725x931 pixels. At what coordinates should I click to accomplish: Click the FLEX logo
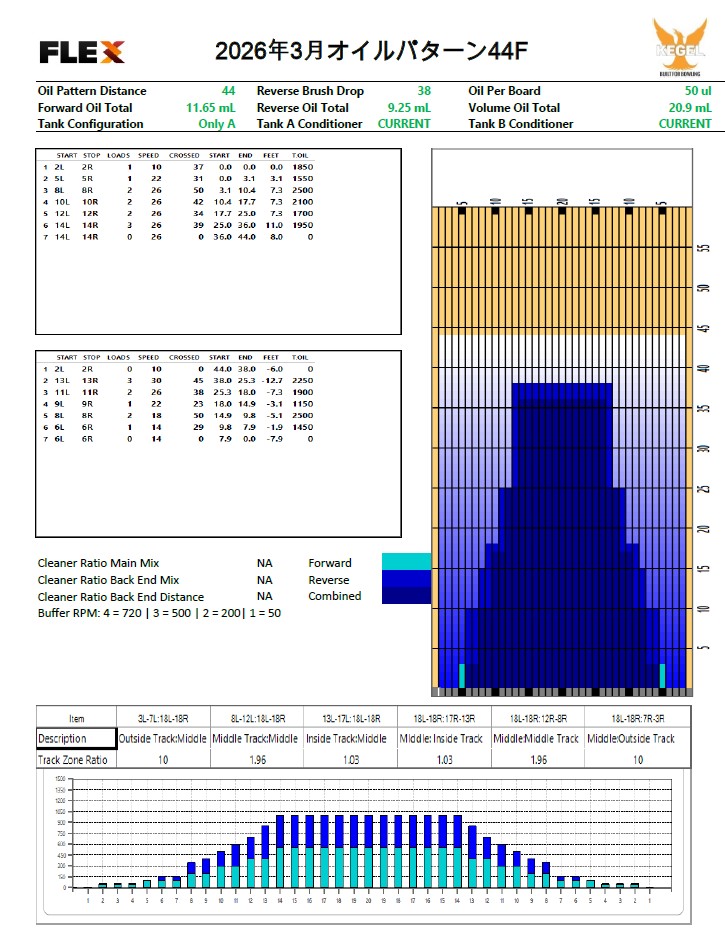click(x=81, y=52)
